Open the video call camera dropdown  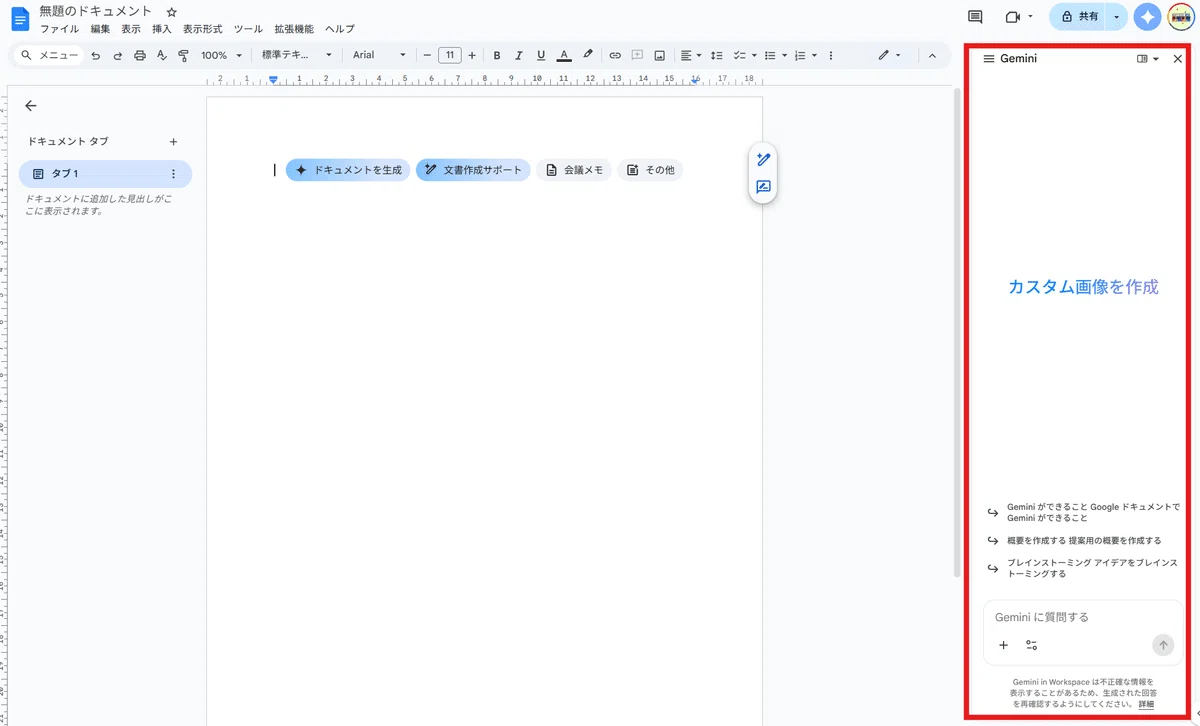[x=1019, y=17]
